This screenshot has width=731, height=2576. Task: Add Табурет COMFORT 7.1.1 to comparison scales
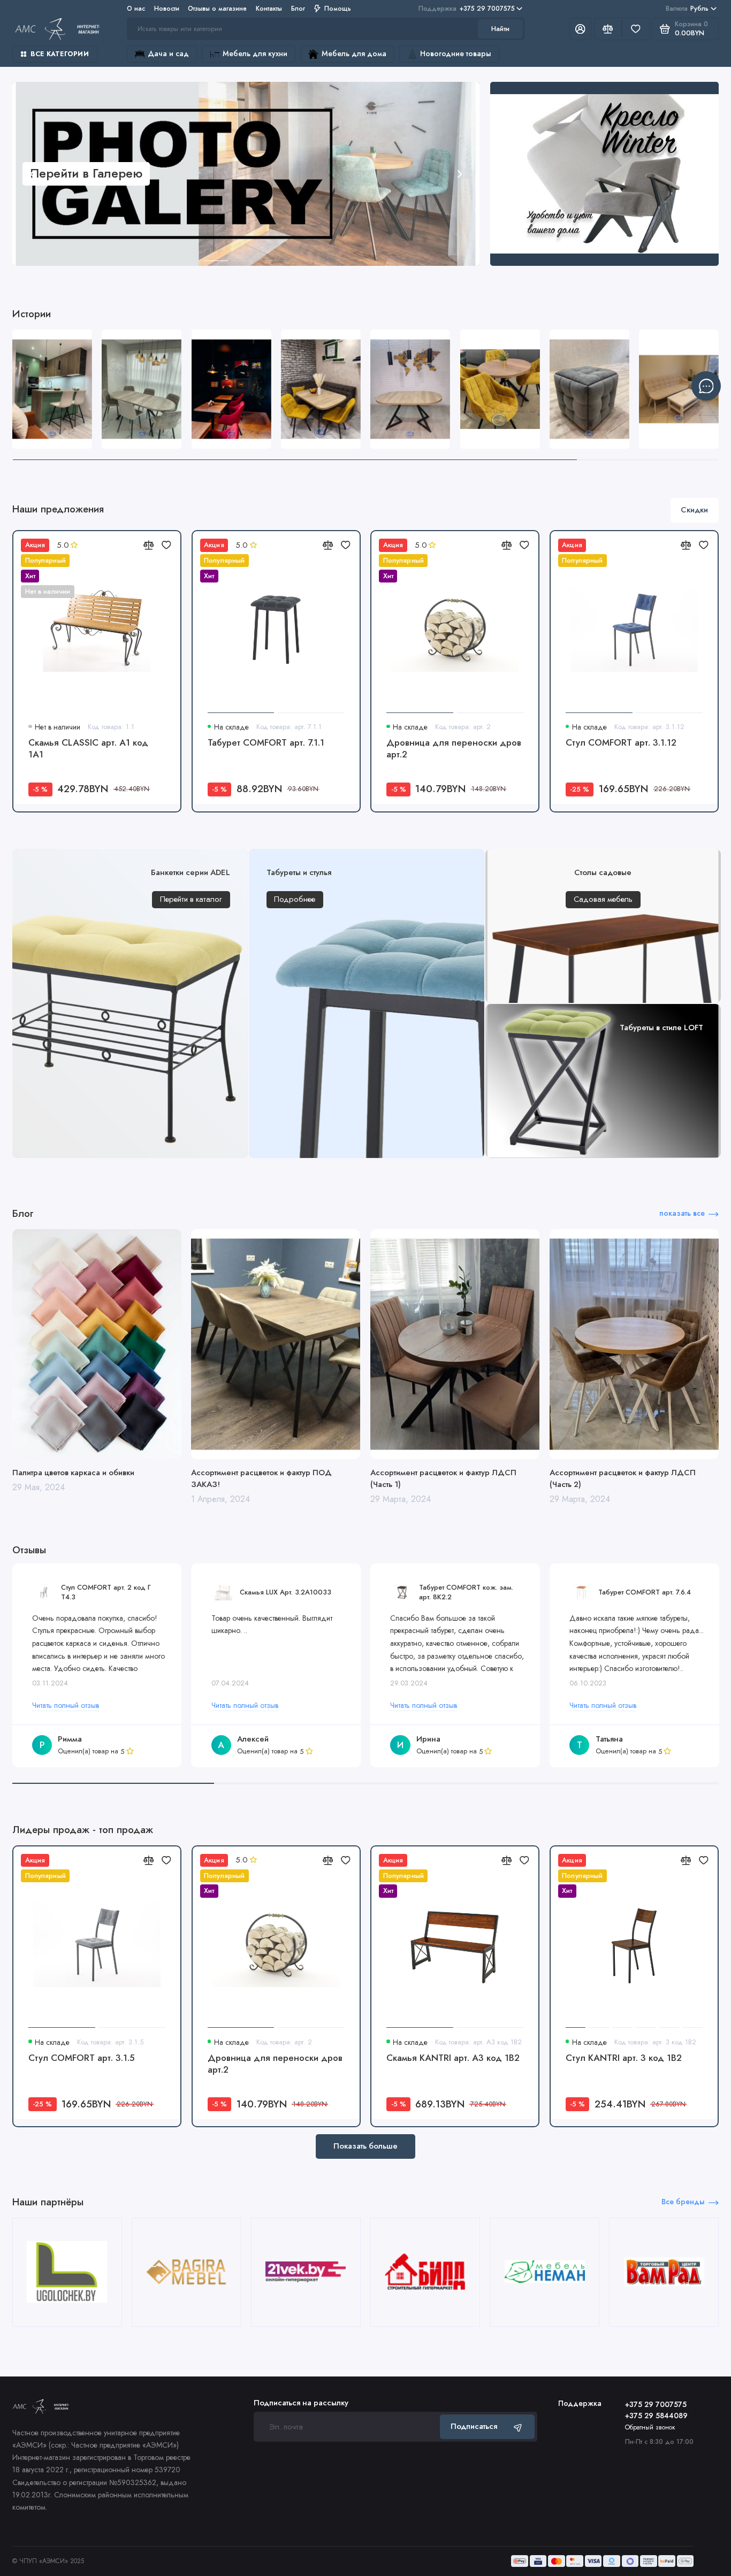coord(327,545)
